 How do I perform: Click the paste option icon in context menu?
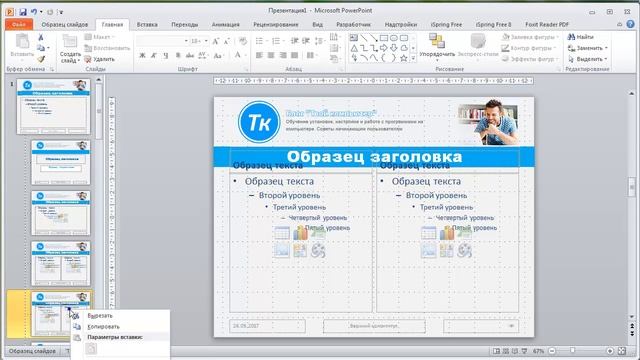(91, 348)
